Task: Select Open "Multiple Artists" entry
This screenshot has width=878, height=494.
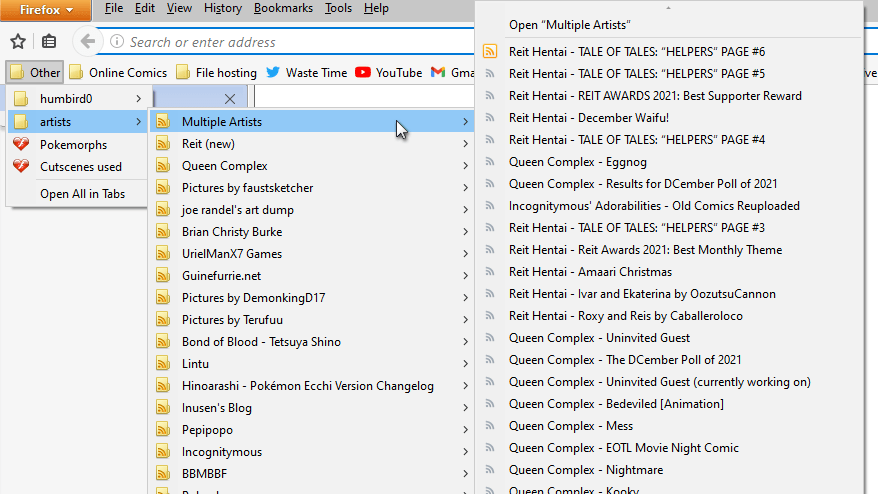Action: (x=569, y=25)
